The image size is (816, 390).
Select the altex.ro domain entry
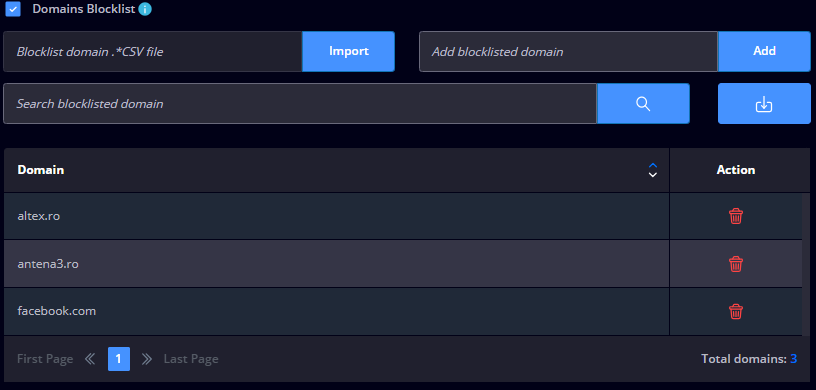[x=39, y=216]
